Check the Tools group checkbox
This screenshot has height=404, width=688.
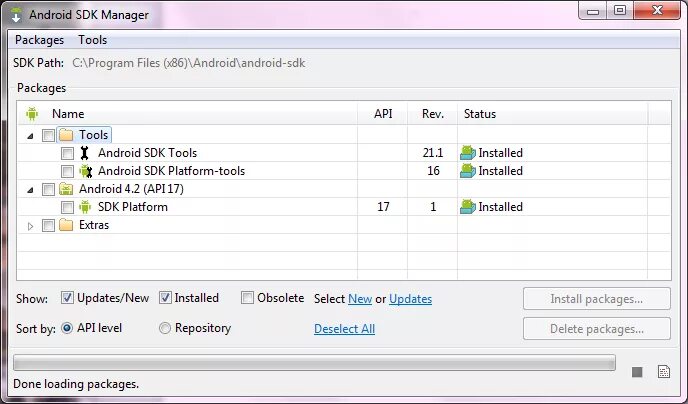tap(48, 135)
